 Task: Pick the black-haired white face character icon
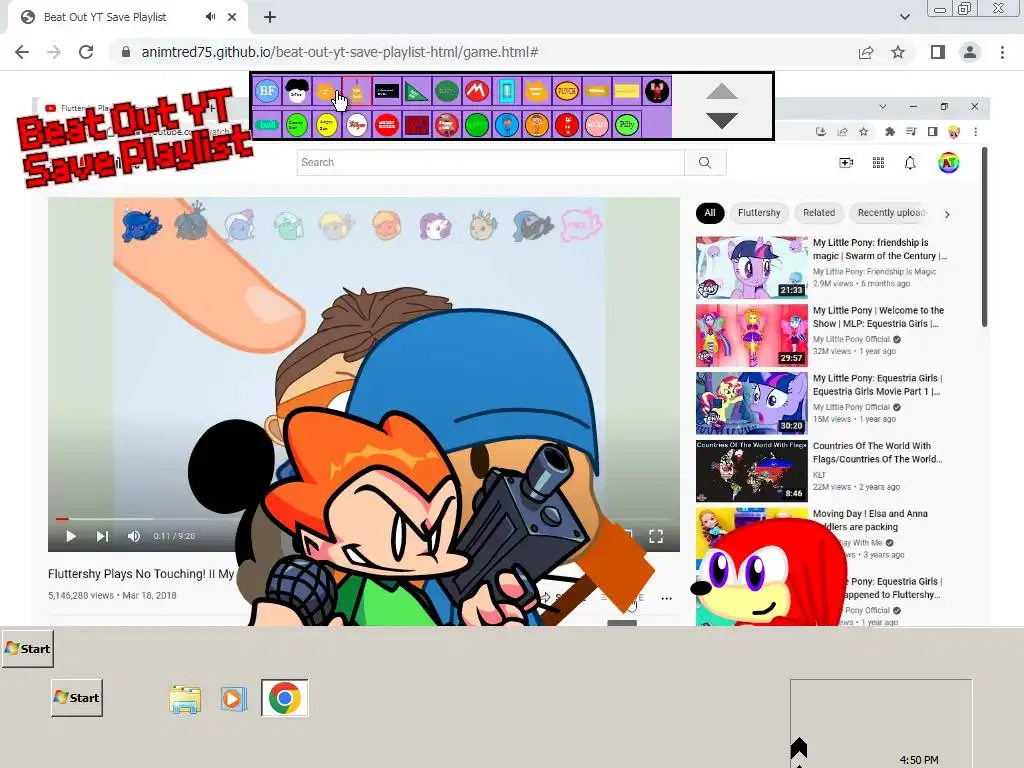(x=297, y=91)
